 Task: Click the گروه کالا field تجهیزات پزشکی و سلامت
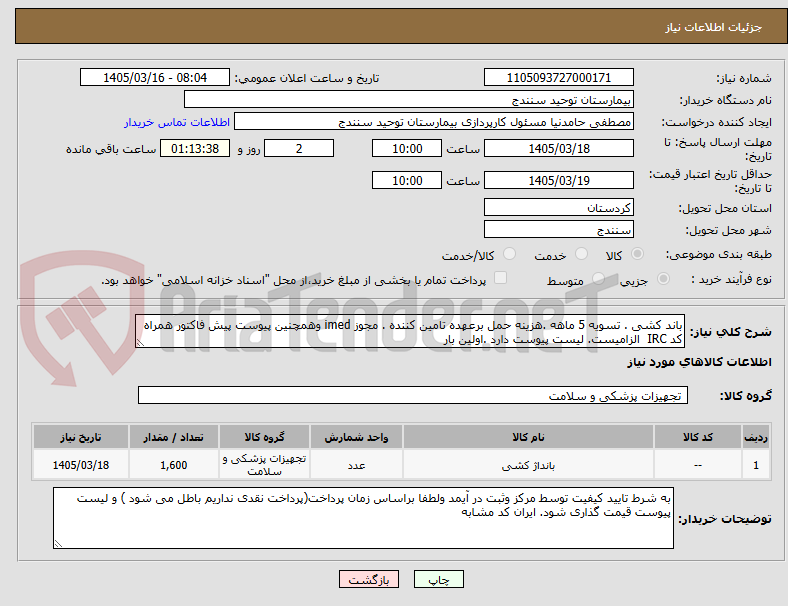pyautogui.click(x=413, y=395)
